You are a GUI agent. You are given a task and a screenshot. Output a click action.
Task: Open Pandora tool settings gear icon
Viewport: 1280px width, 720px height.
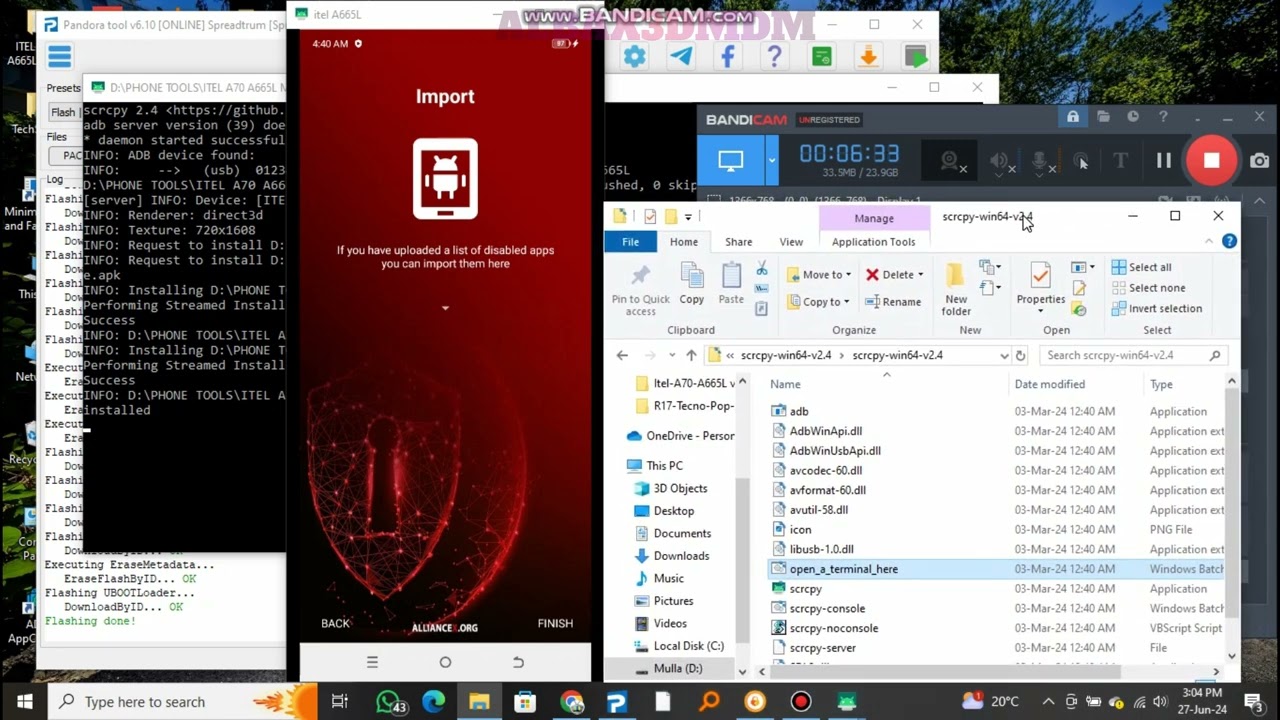[634, 57]
